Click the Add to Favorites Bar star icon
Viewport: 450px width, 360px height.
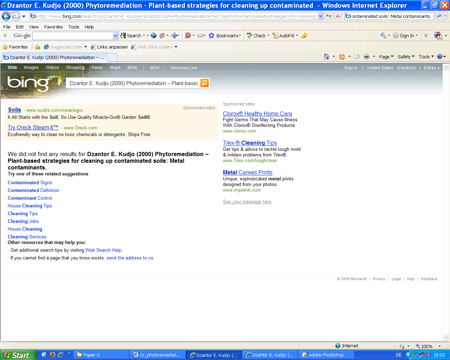37,47
